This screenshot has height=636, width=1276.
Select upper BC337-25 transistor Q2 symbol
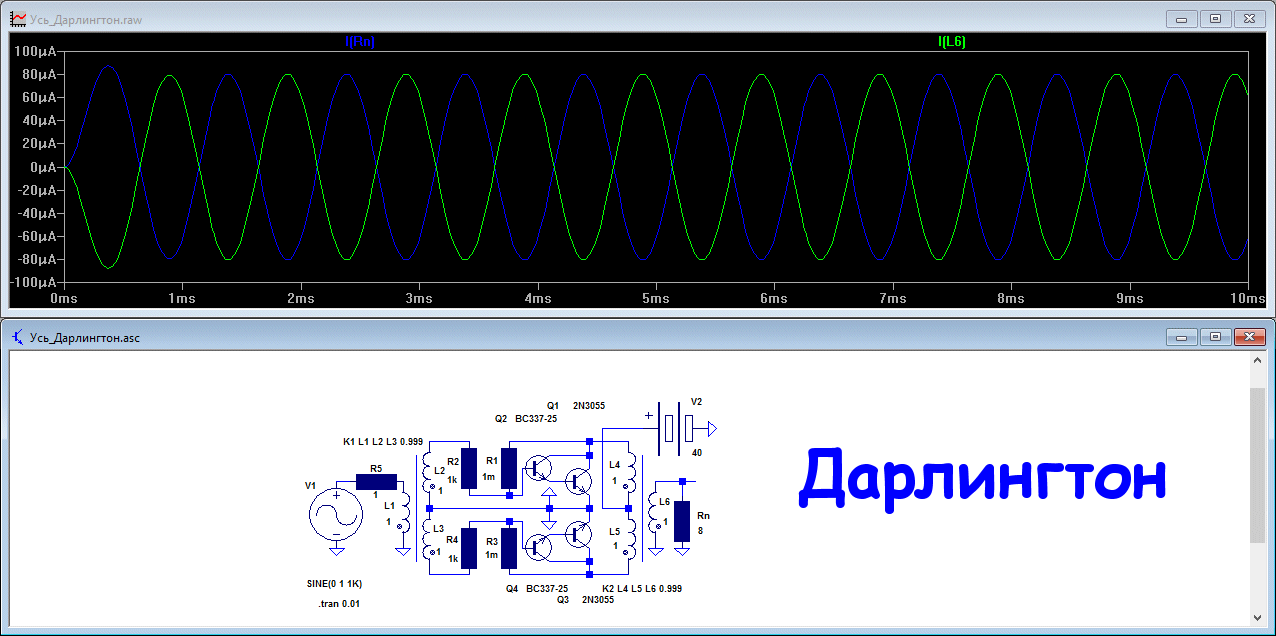click(540, 468)
